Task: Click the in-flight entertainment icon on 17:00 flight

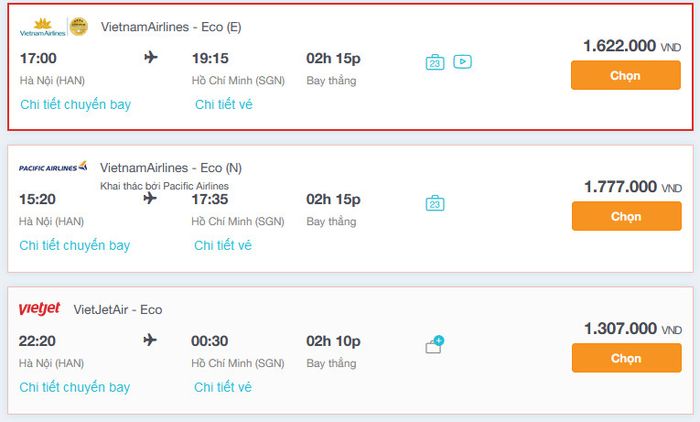Action: point(462,62)
